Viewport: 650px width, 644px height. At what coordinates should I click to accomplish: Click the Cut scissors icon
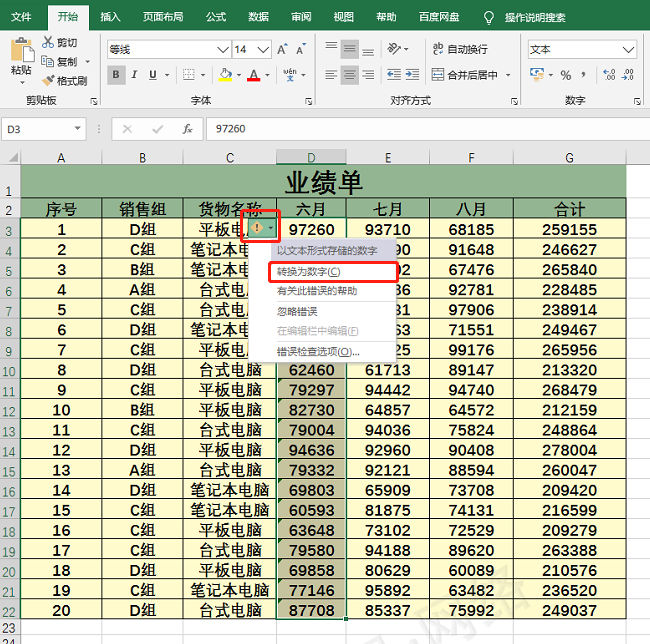(48, 42)
